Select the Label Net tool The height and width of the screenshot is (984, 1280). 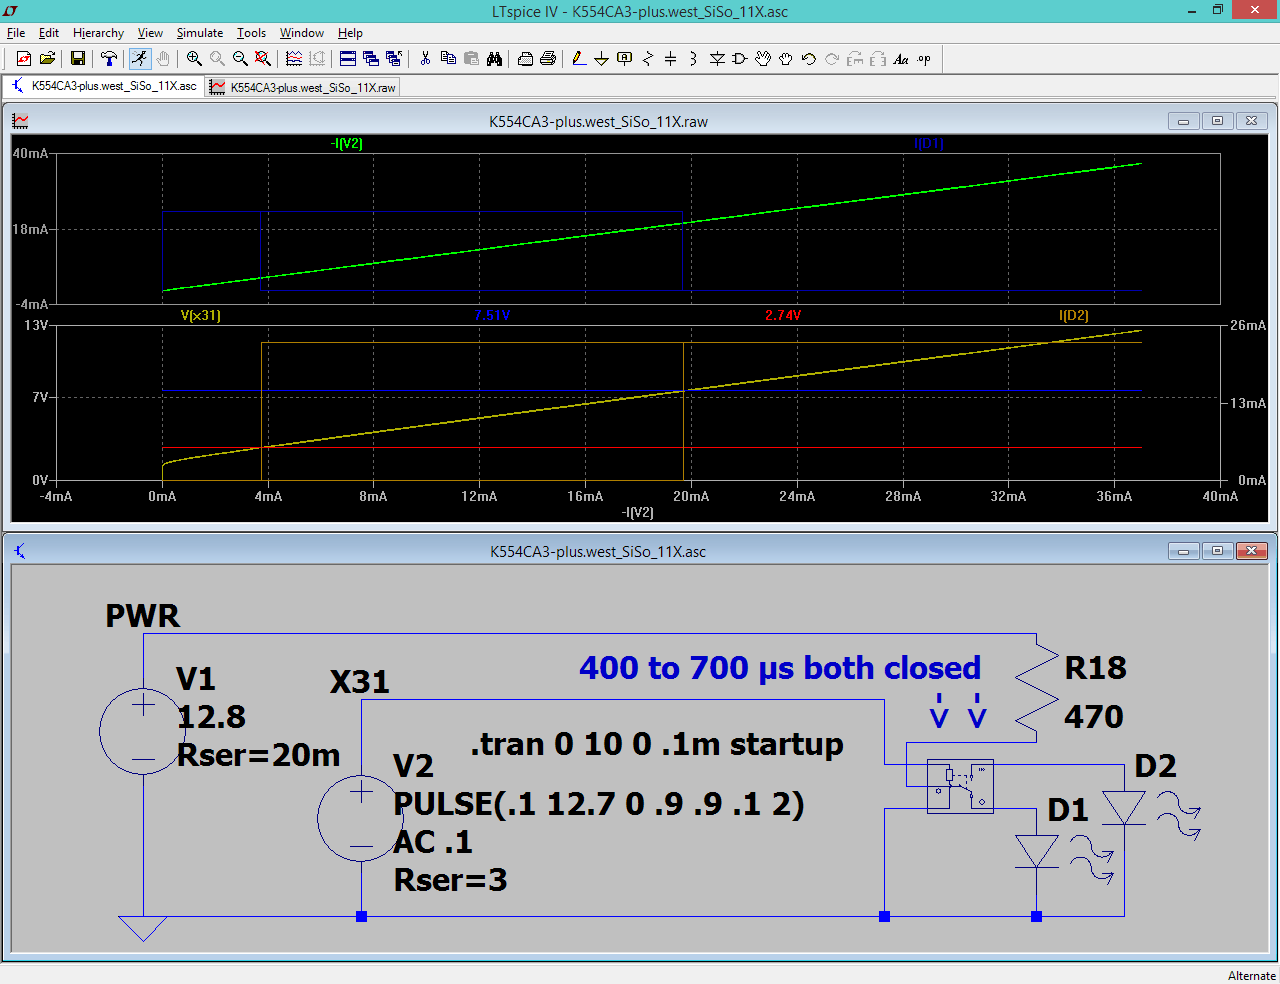[x=625, y=59]
